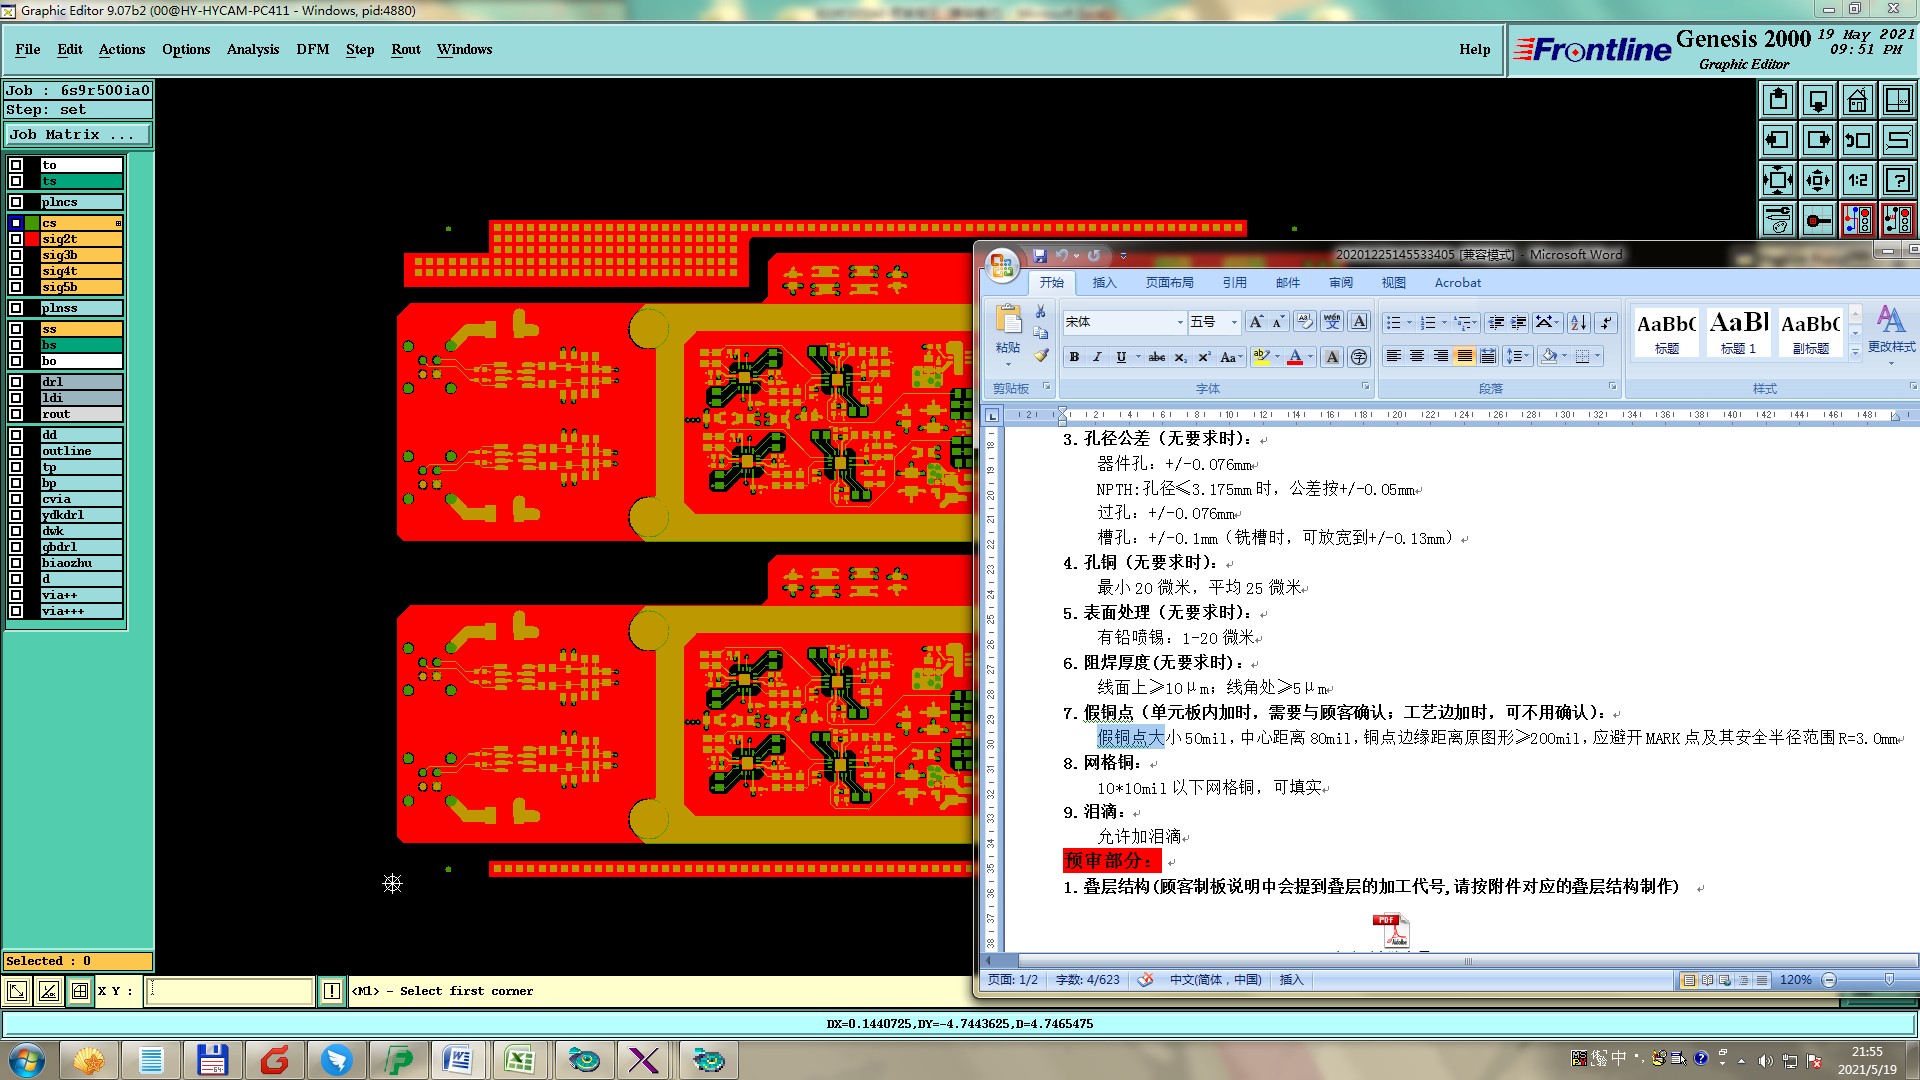Open the font name 宋体 dropdown
This screenshot has height=1080, width=1920.
(x=1180, y=322)
